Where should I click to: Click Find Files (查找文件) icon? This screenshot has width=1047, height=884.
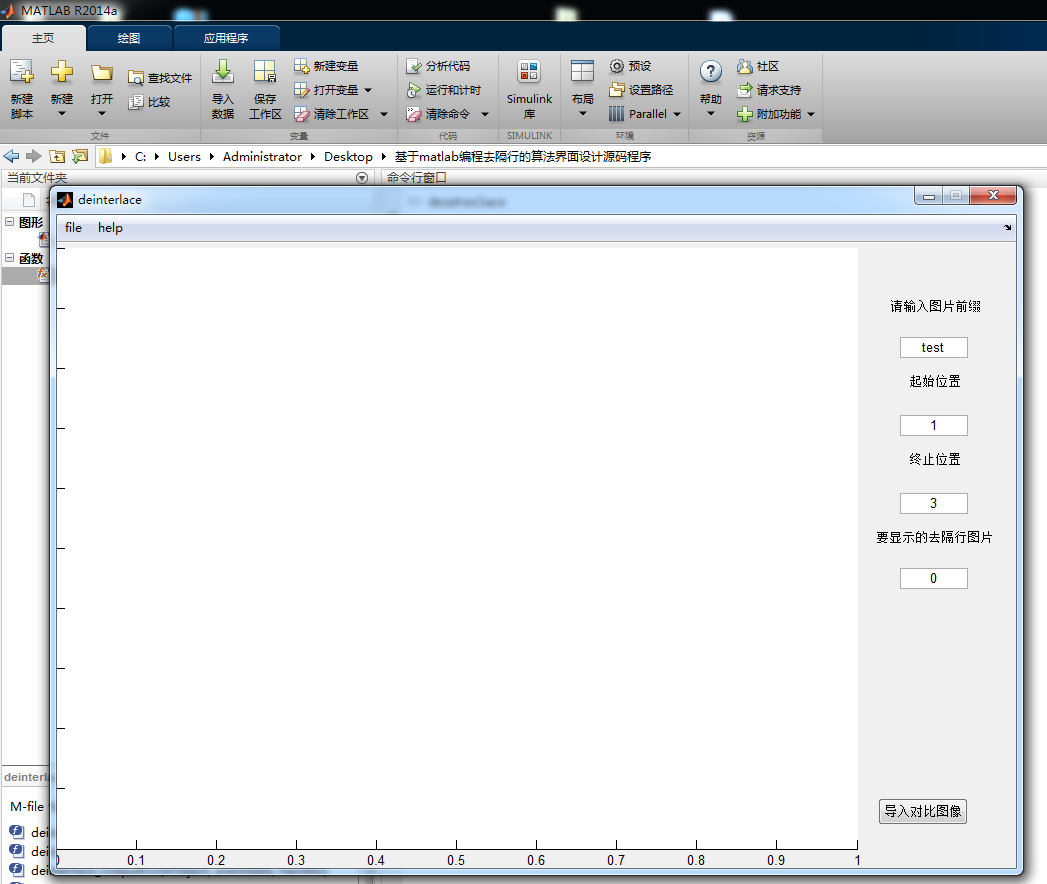point(136,78)
